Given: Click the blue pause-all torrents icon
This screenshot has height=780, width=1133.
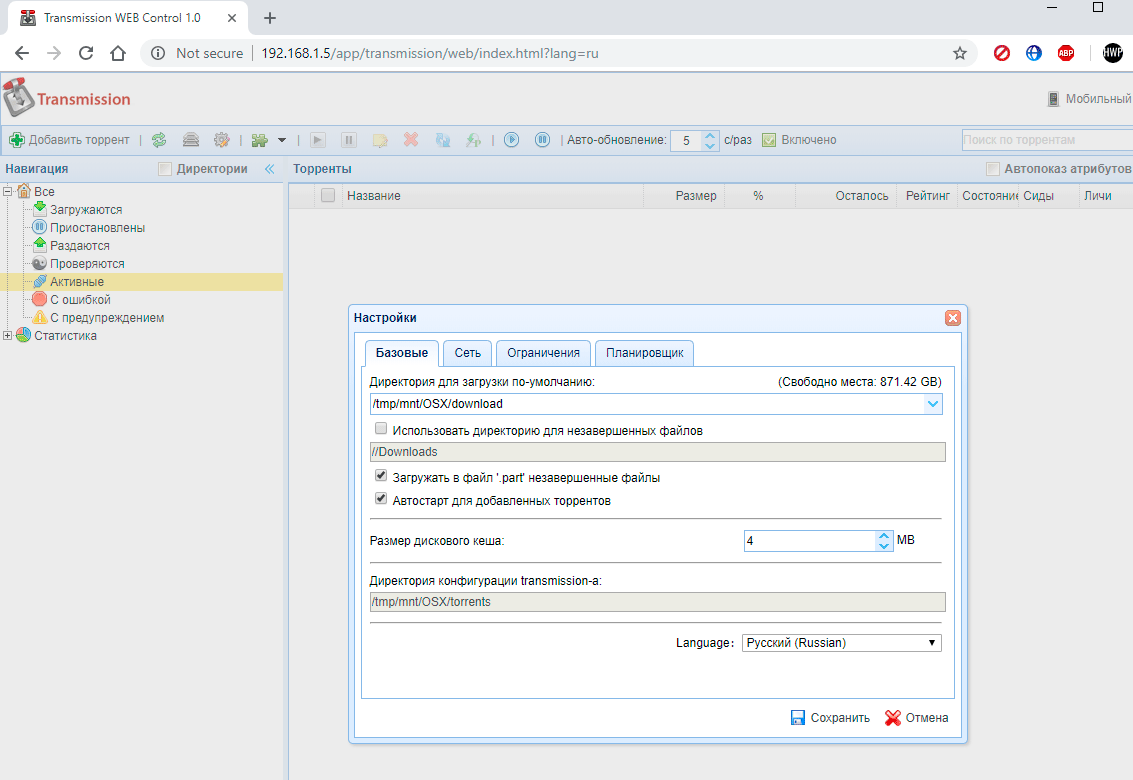Looking at the screenshot, I should click(542, 140).
